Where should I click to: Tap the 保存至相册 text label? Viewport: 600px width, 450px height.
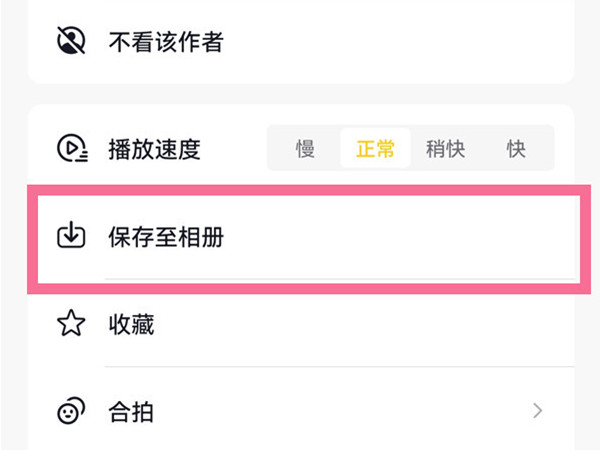164,238
